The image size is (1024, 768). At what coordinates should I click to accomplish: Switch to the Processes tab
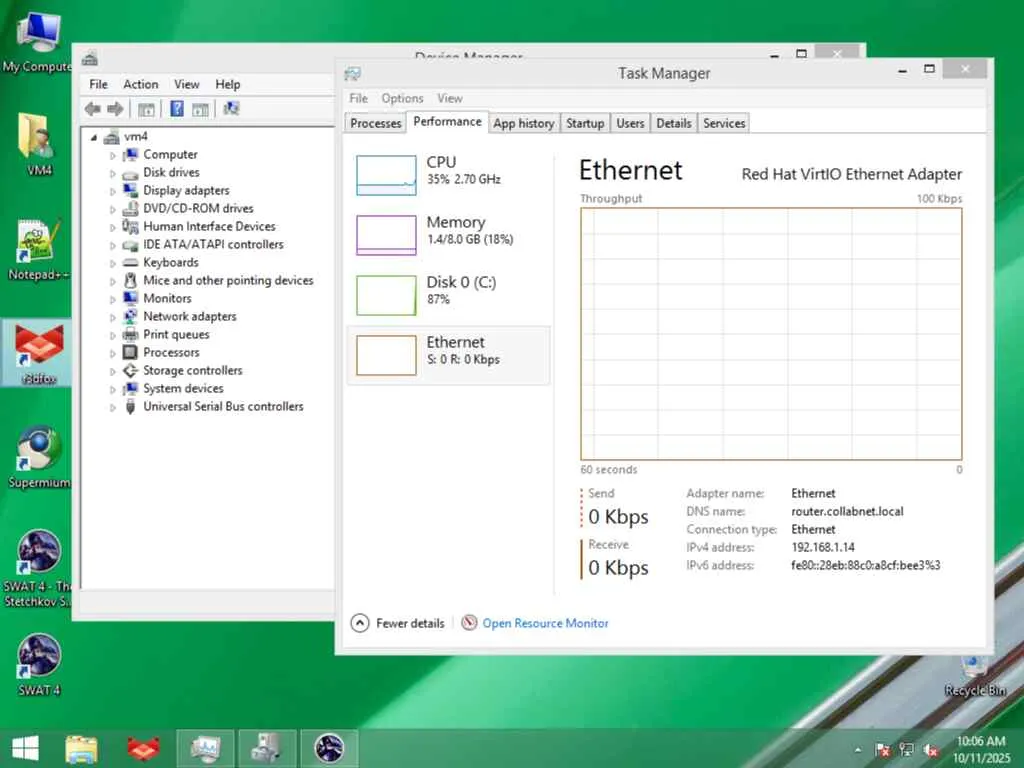point(376,123)
